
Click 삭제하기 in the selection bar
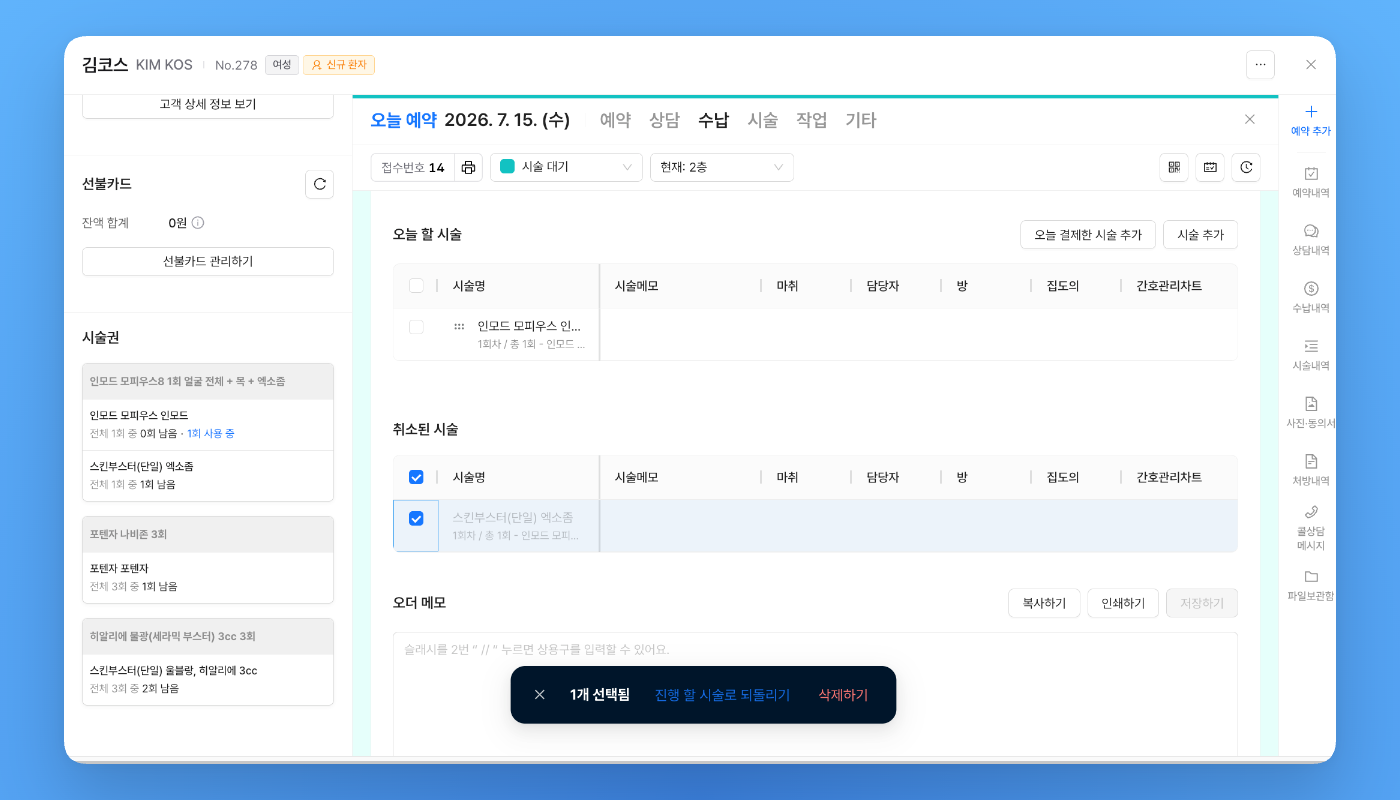(843, 695)
